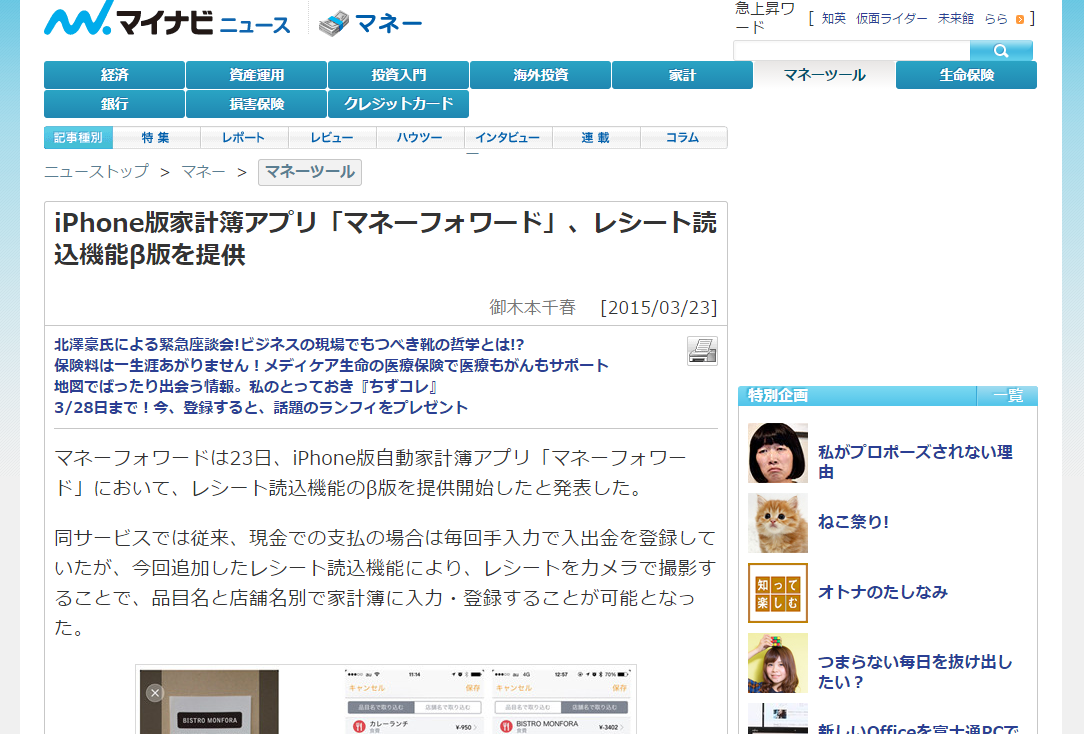Click the BISTRO MONFORA ¥-3402 app screenshot
This screenshot has height=734, width=1084.
(x=561, y=702)
